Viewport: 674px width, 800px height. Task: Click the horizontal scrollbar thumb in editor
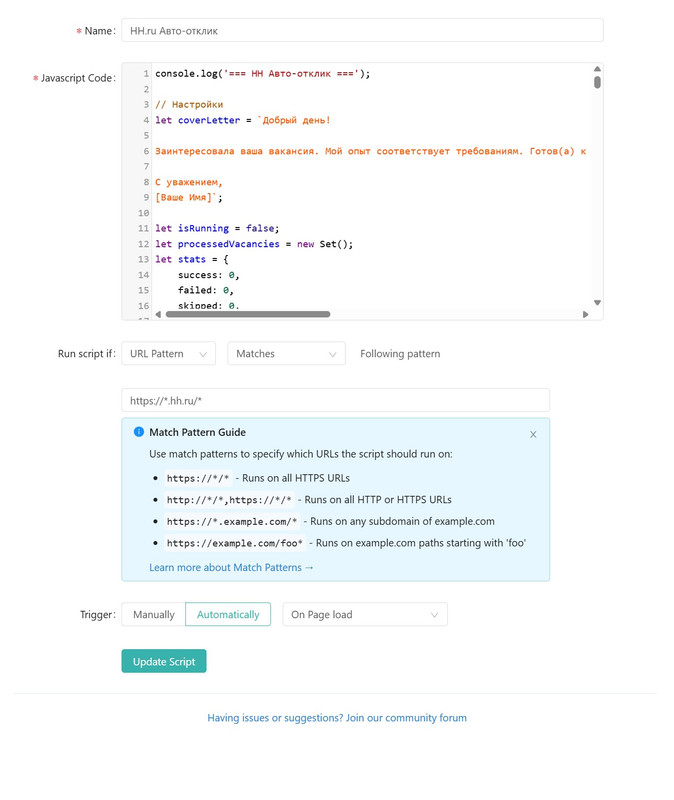point(248,314)
